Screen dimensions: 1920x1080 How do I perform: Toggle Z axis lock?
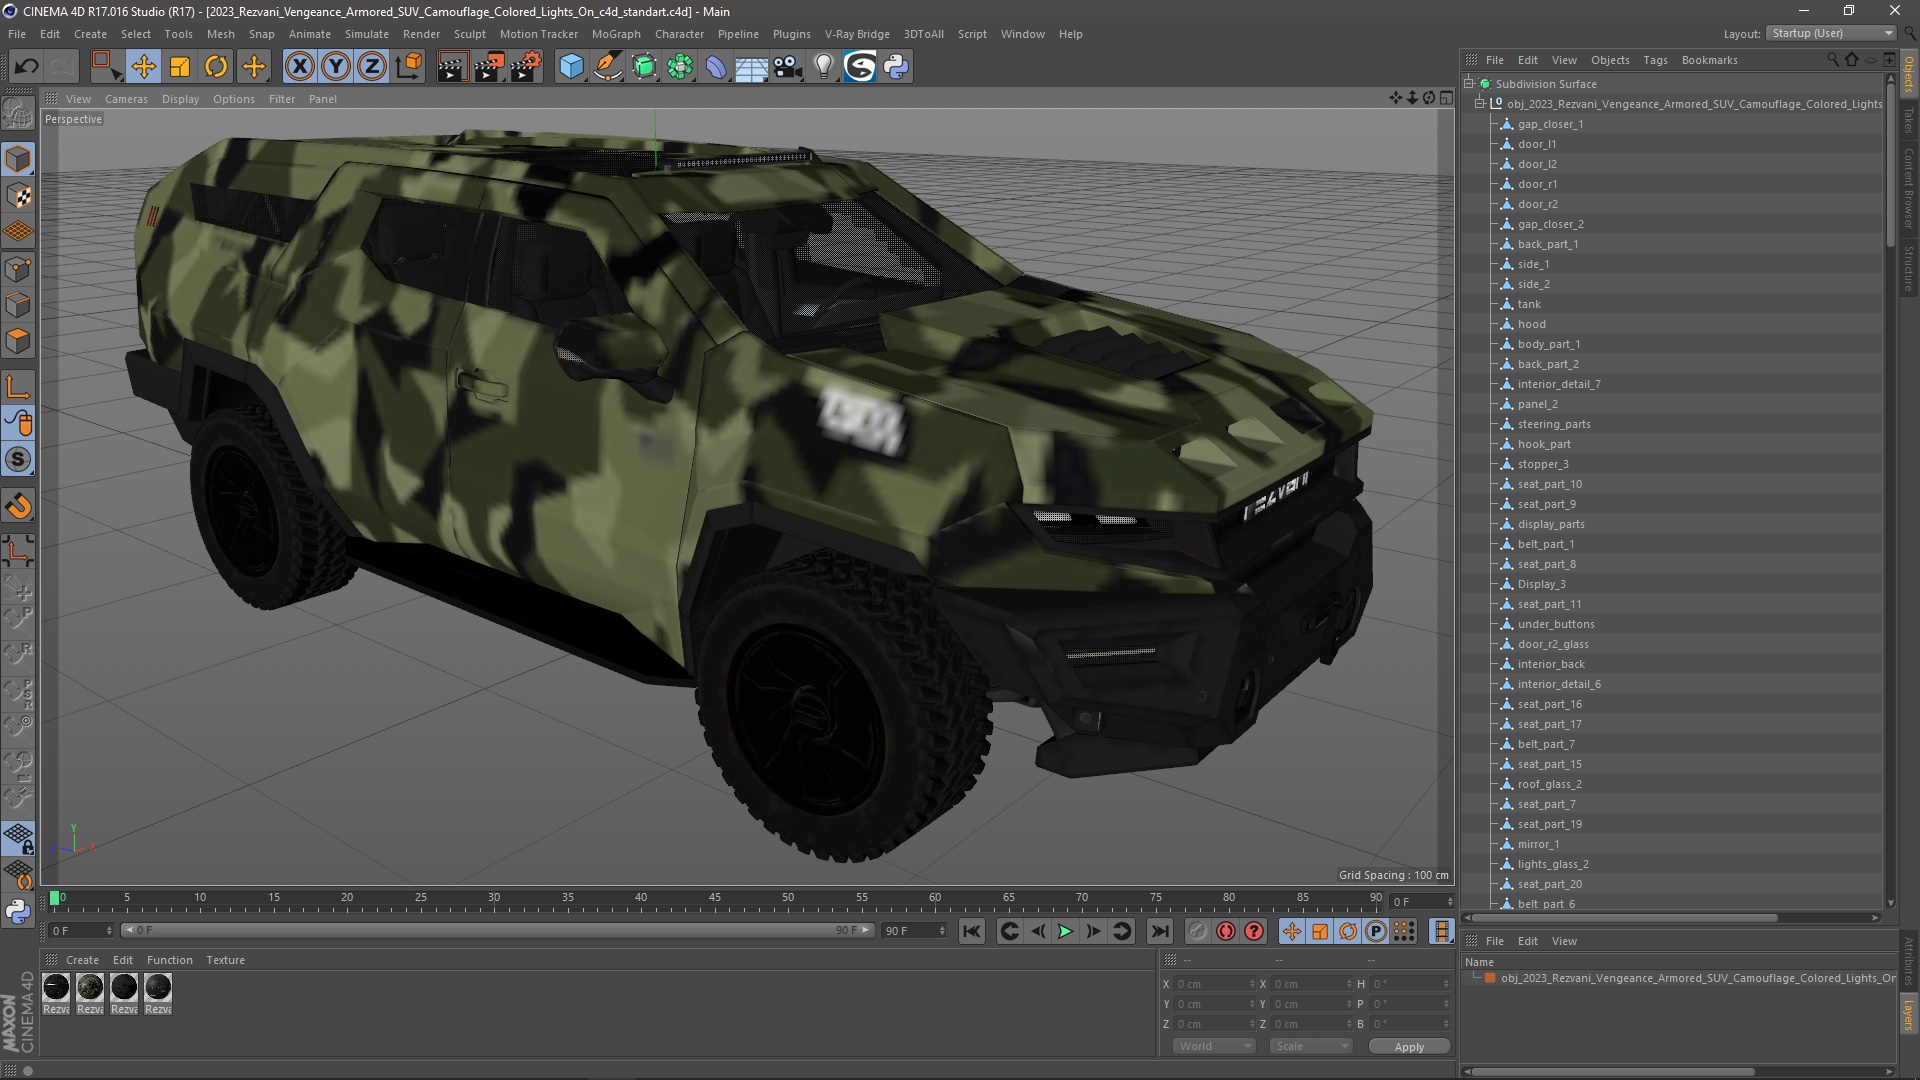pos(372,67)
